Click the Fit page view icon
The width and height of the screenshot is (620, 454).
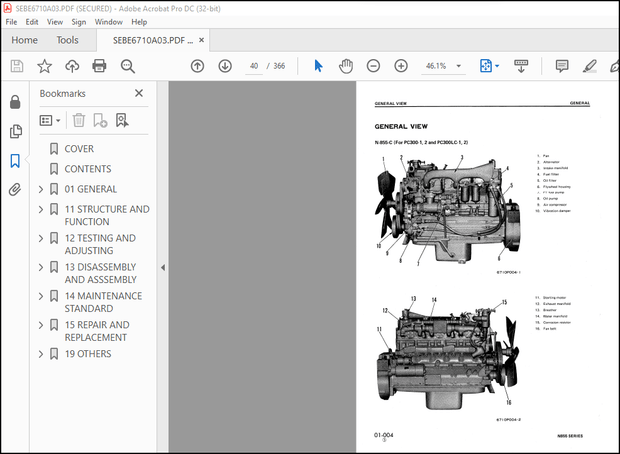[486, 66]
